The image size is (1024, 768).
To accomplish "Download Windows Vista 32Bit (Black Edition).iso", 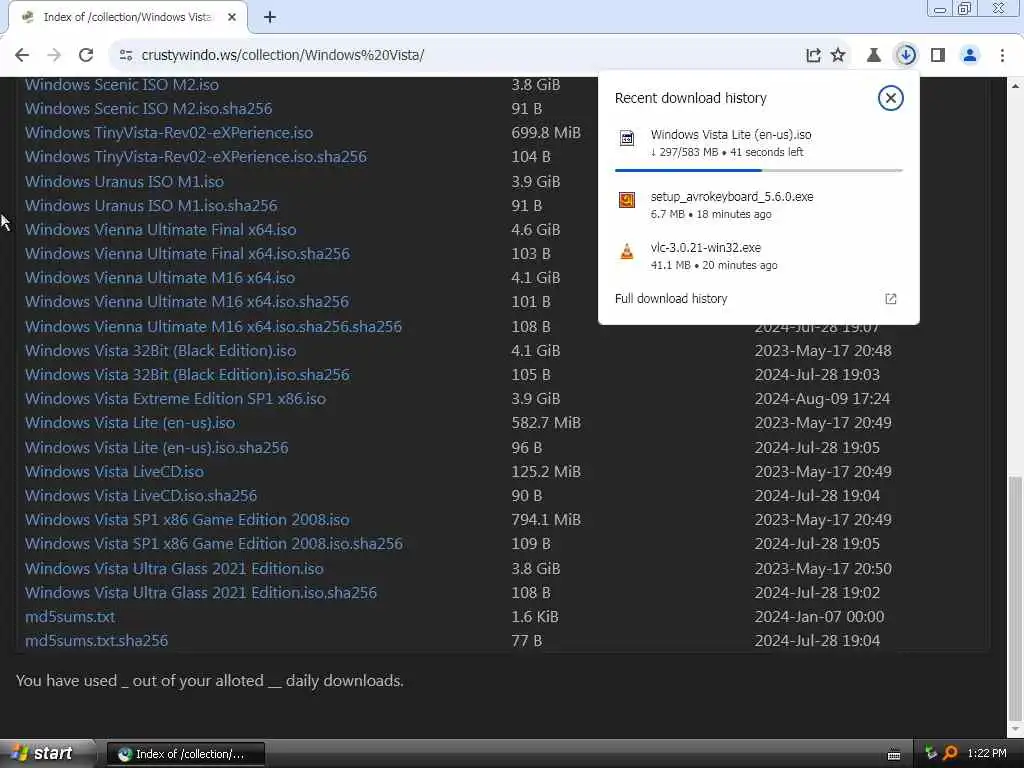I will point(161,351).
